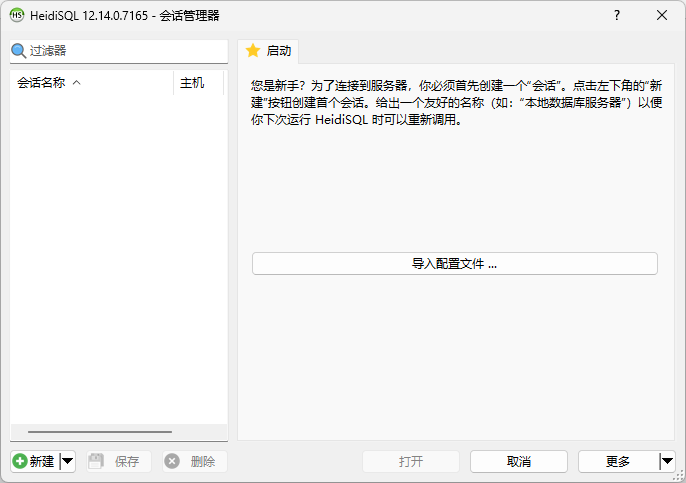Focus the 过滤器 filter text field

tap(125, 50)
